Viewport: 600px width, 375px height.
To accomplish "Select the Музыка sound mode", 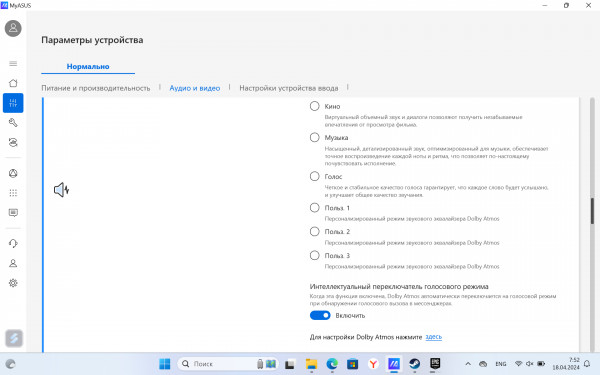I will click(315, 137).
